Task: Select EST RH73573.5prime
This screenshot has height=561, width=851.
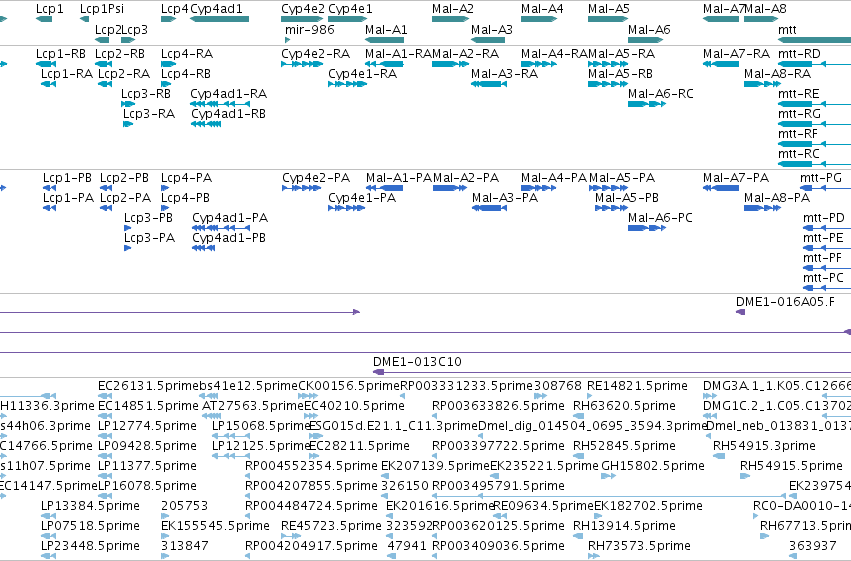Action: pos(639,546)
